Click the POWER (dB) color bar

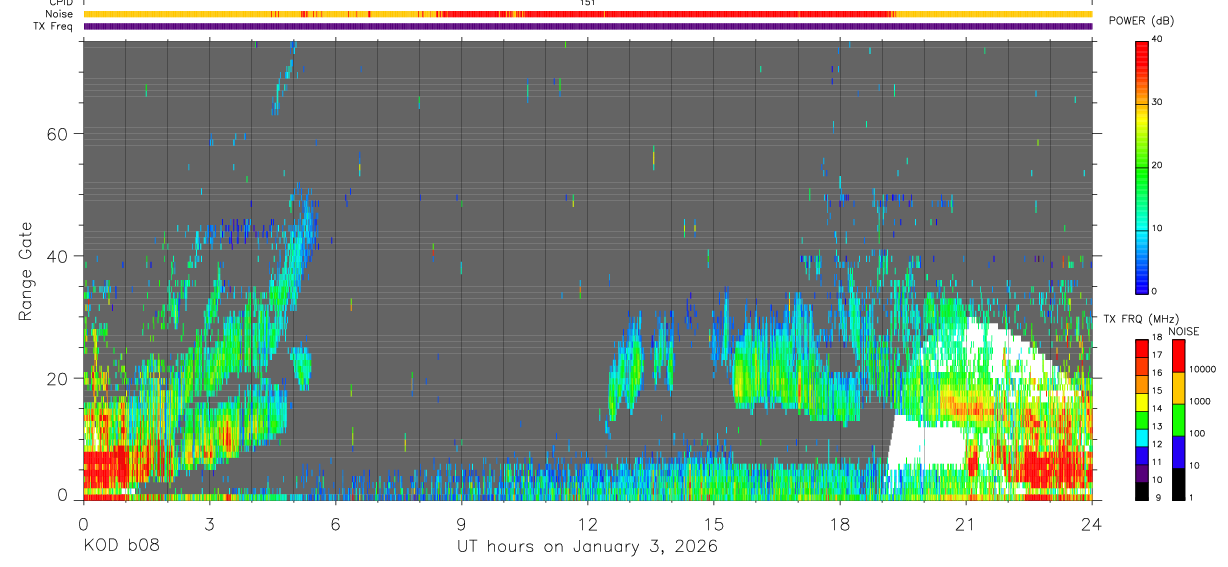[x=1142, y=166]
